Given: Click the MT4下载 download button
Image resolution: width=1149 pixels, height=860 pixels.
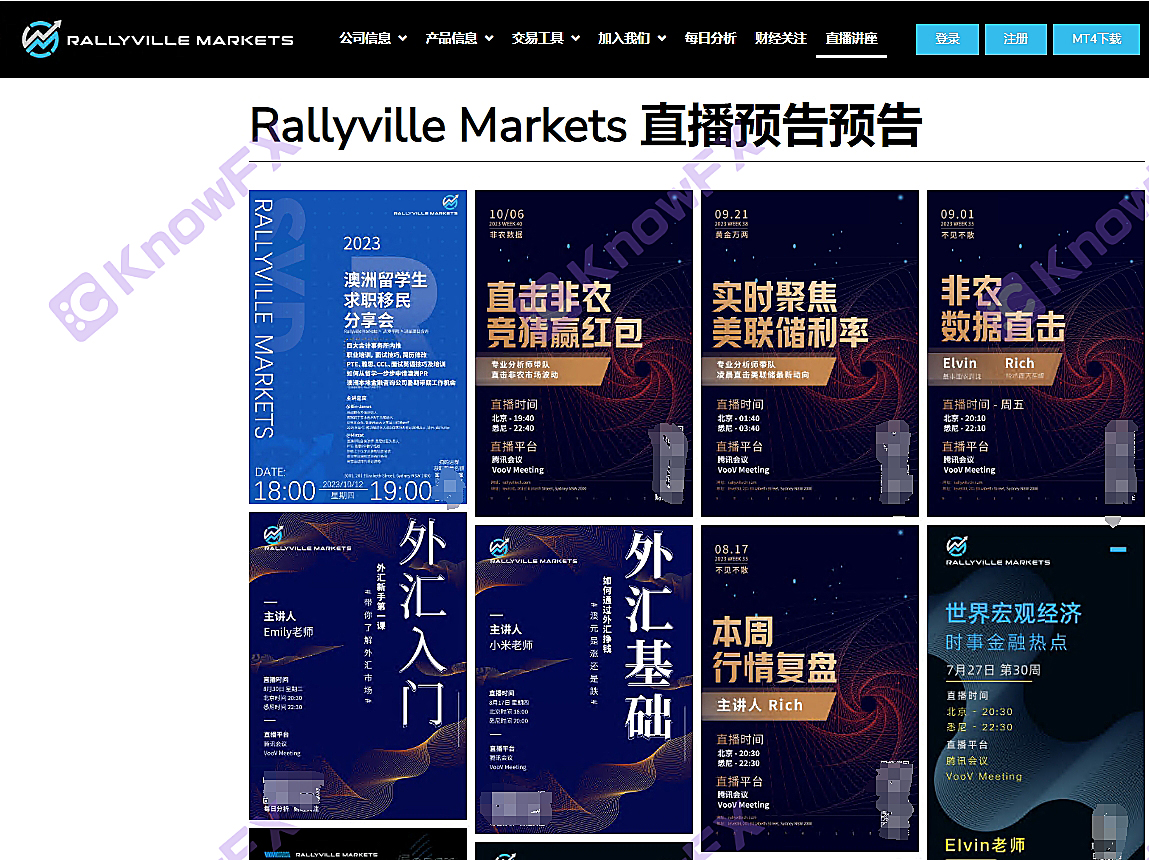Looking at the screenshot, I should coord(1096,40).
